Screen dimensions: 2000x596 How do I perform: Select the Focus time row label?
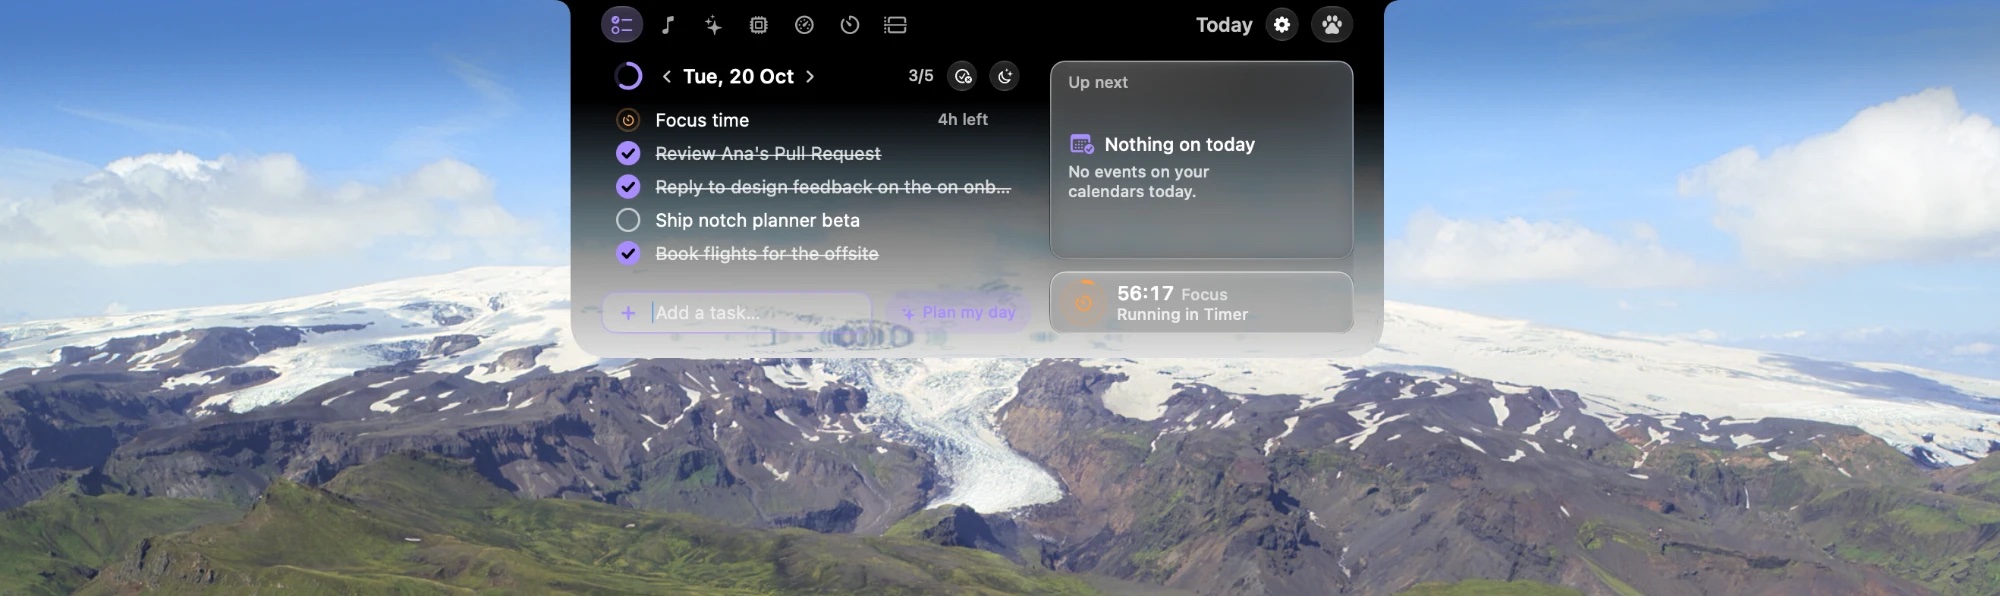(702, 120)
